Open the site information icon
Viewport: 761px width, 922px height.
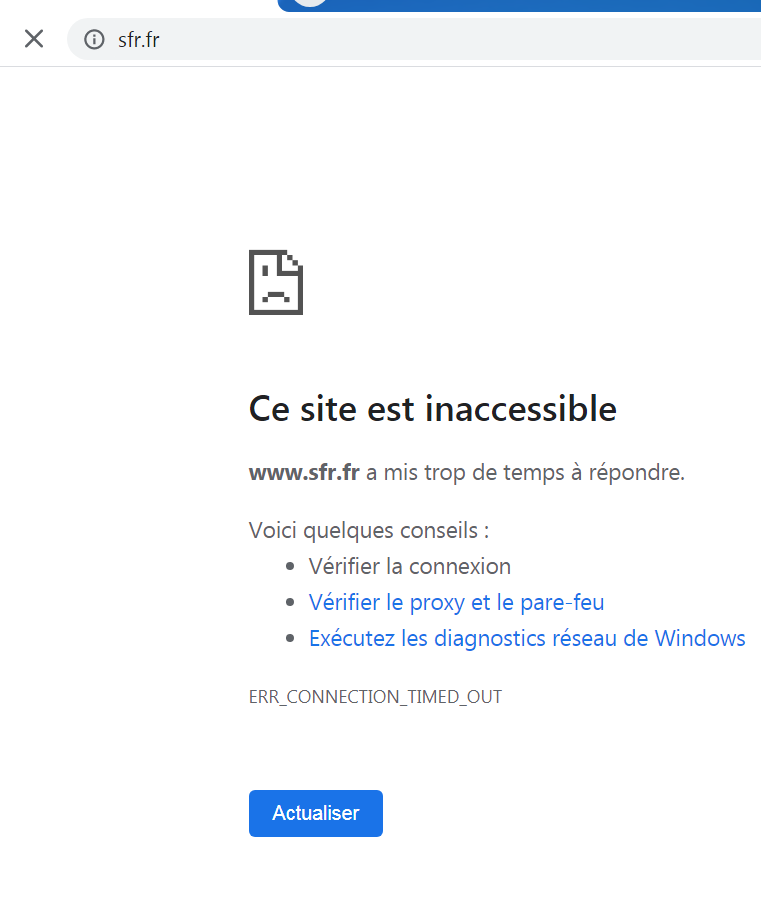tap(94, 40)
